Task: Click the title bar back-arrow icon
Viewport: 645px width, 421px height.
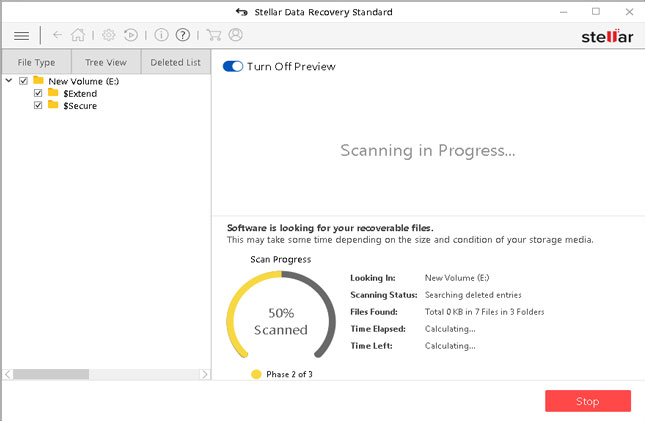Action: pos(241,12)
